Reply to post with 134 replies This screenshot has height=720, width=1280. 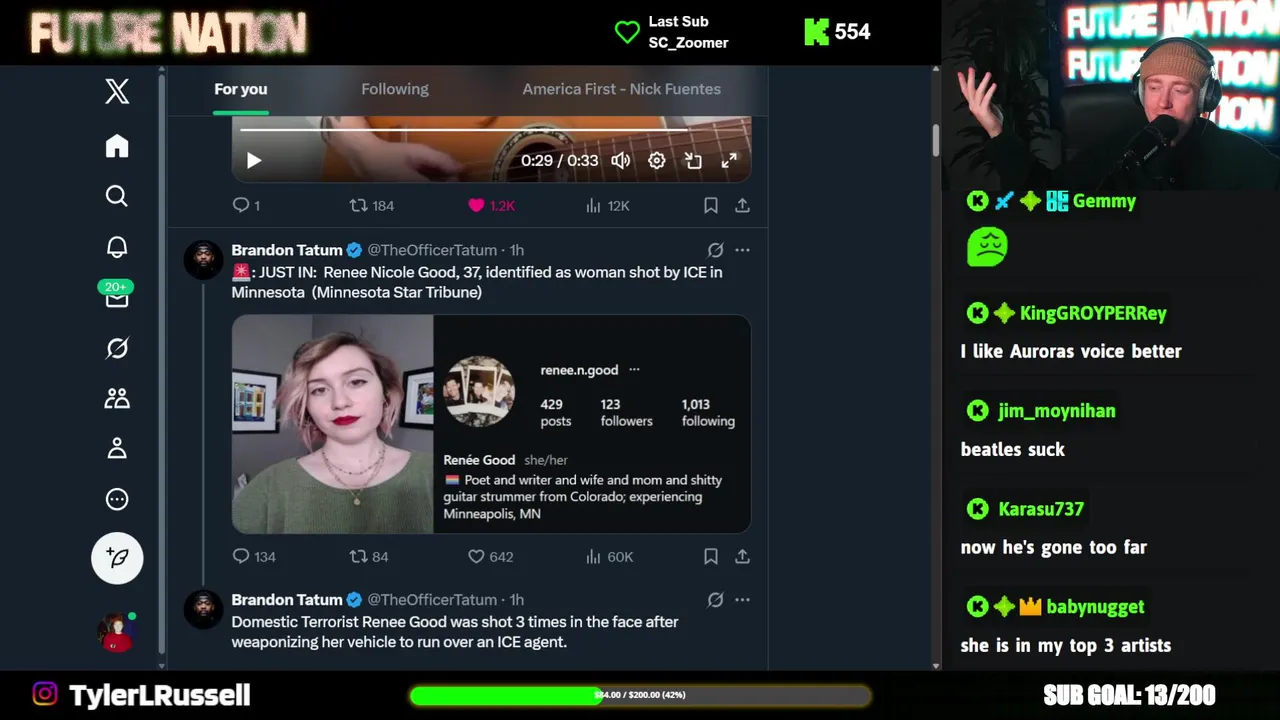254,556
